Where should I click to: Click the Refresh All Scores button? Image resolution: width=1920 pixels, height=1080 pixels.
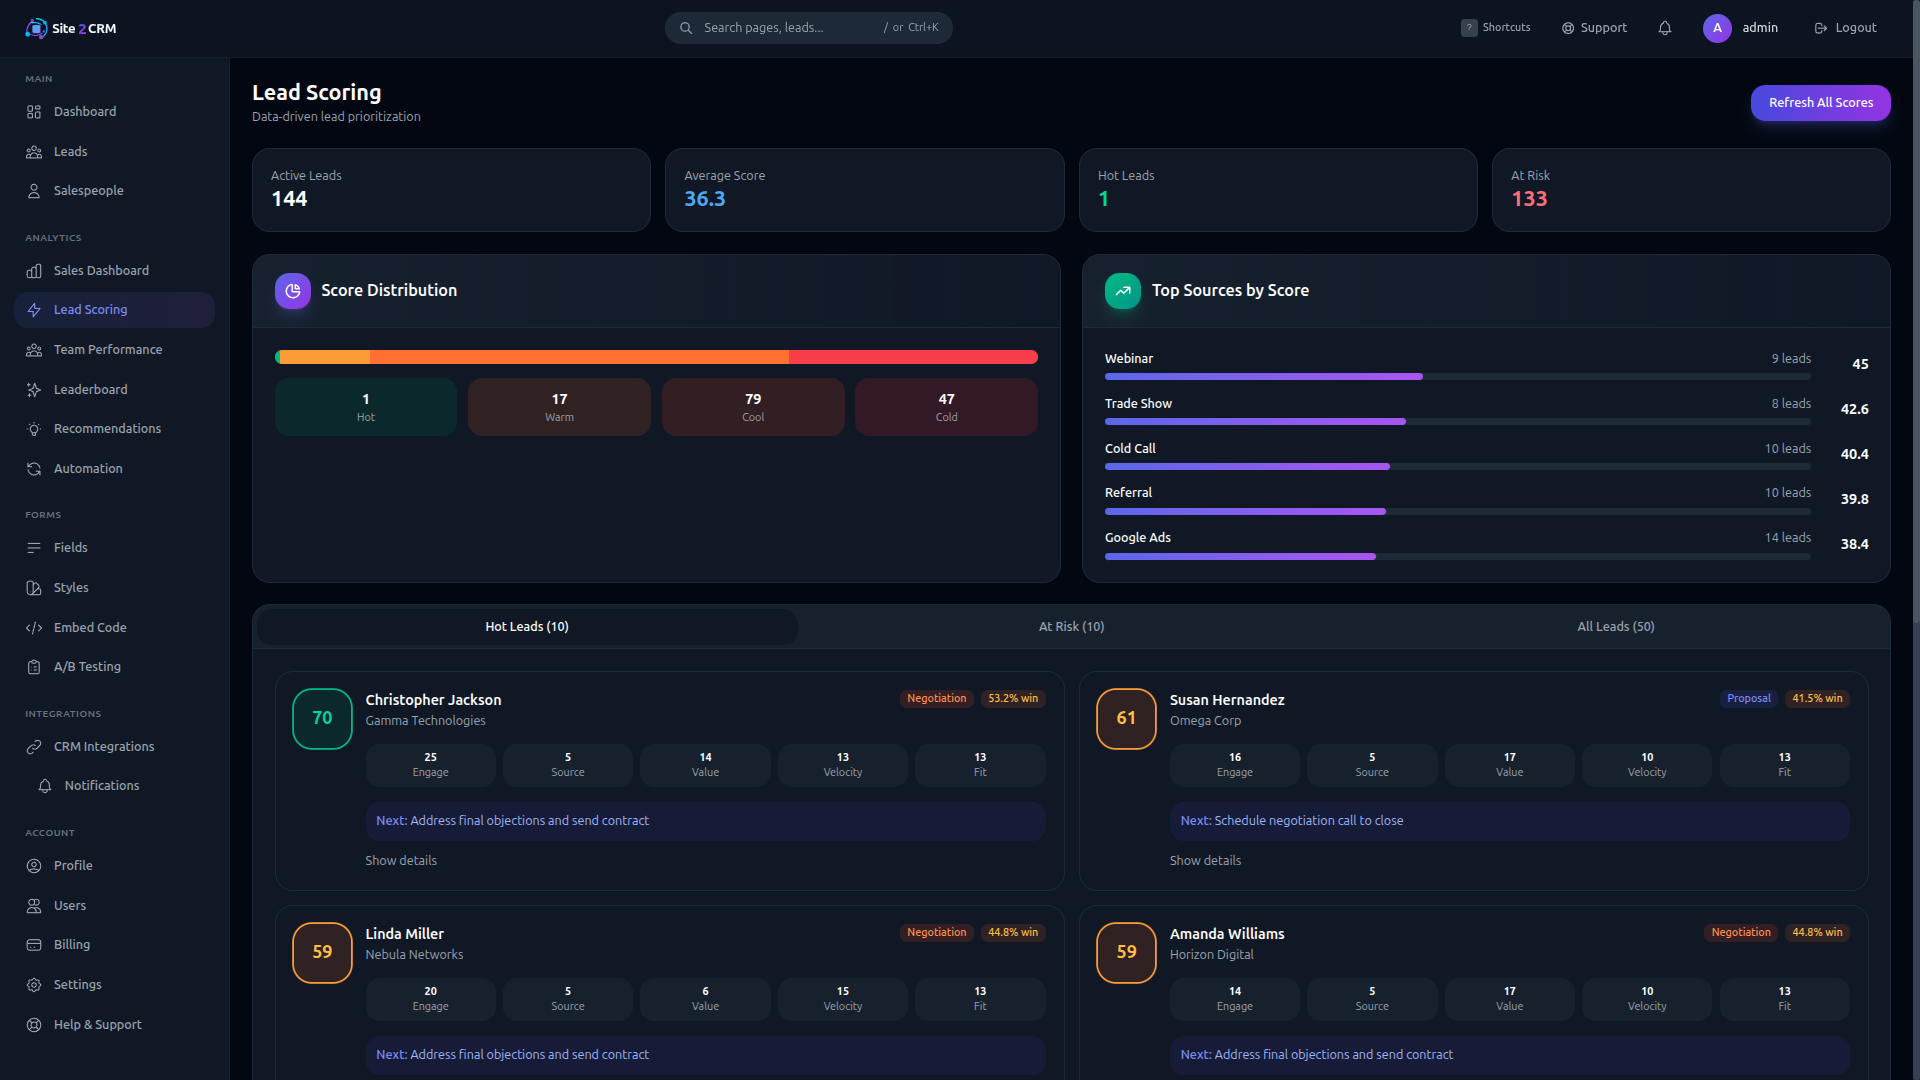(1820, 103)
